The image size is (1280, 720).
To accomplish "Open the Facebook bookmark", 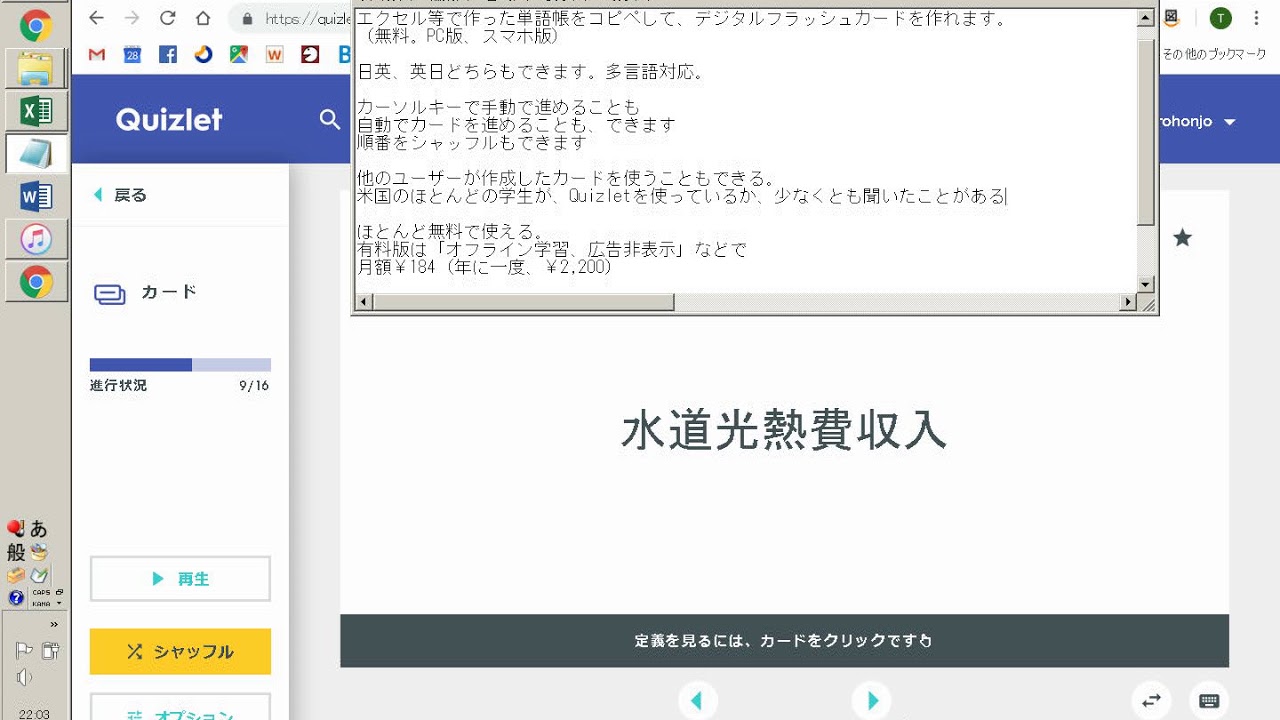I will 168,55.
